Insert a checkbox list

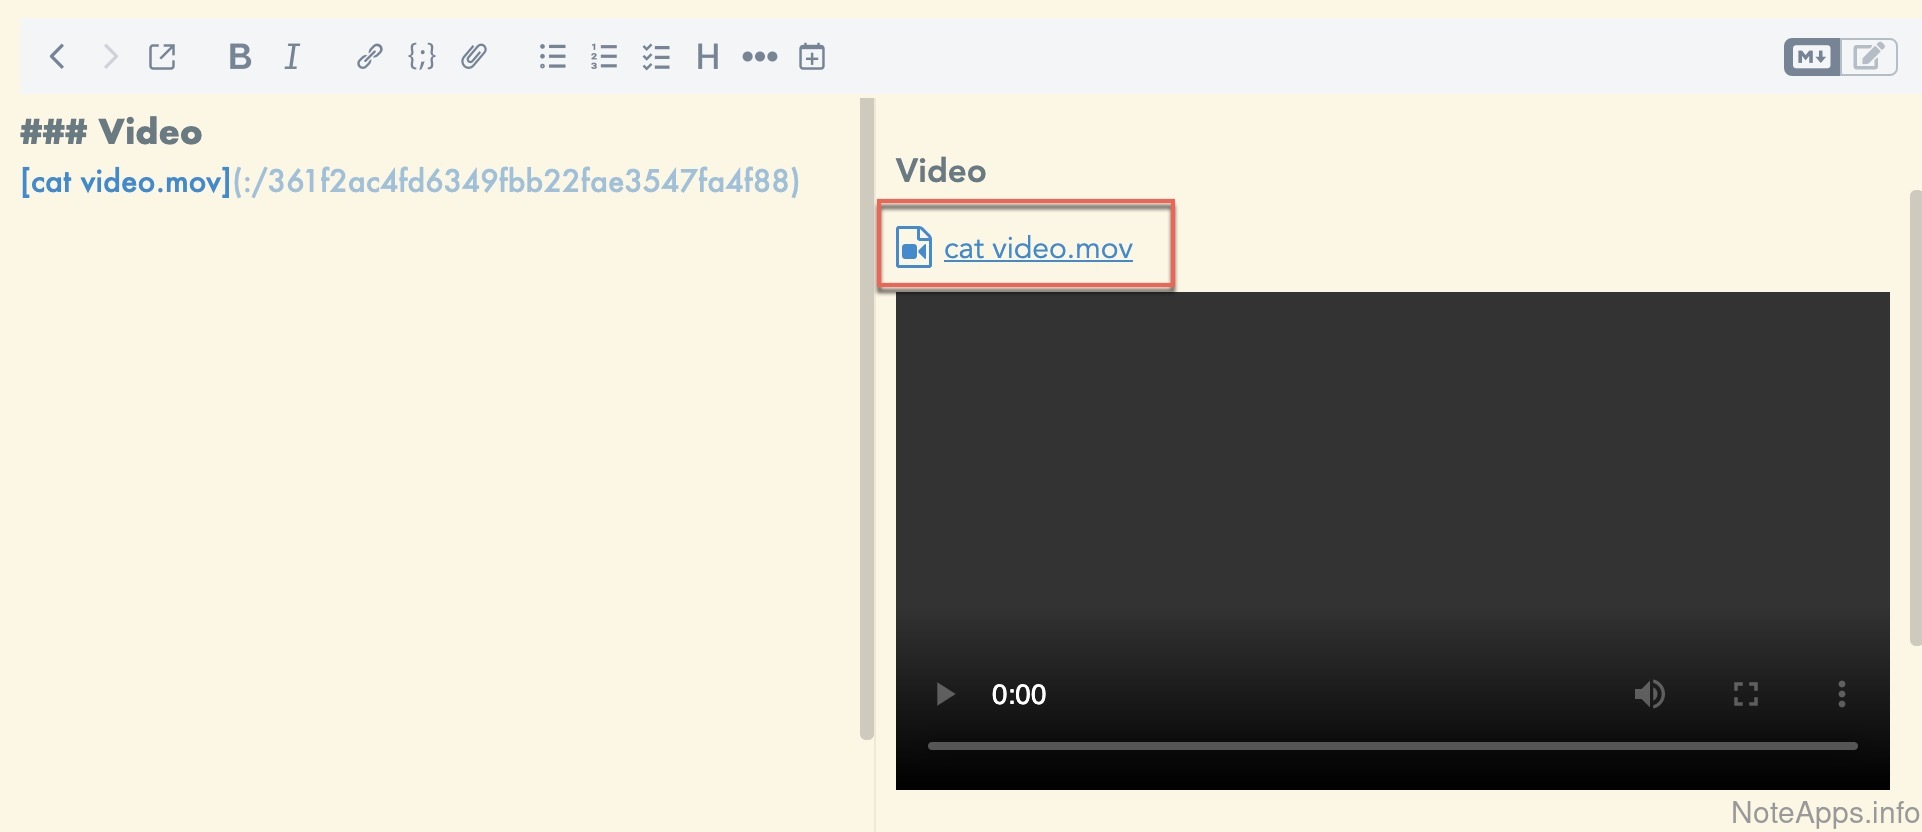tap(656, 57)
